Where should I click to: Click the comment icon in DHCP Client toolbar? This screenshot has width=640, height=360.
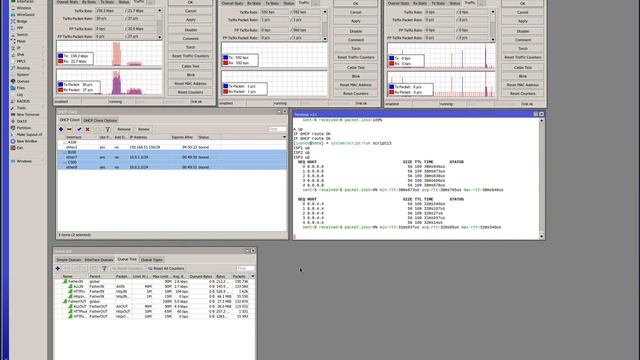tap(98, 129)
